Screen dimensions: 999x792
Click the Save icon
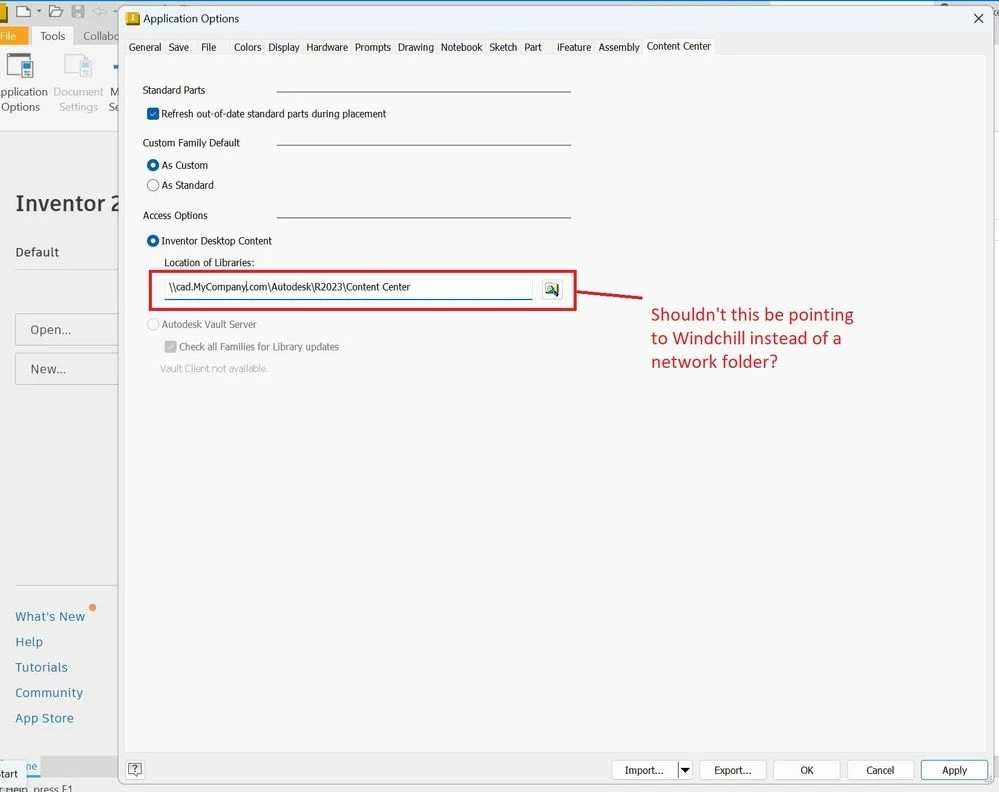pyautogui.click(x=78, y=10)
